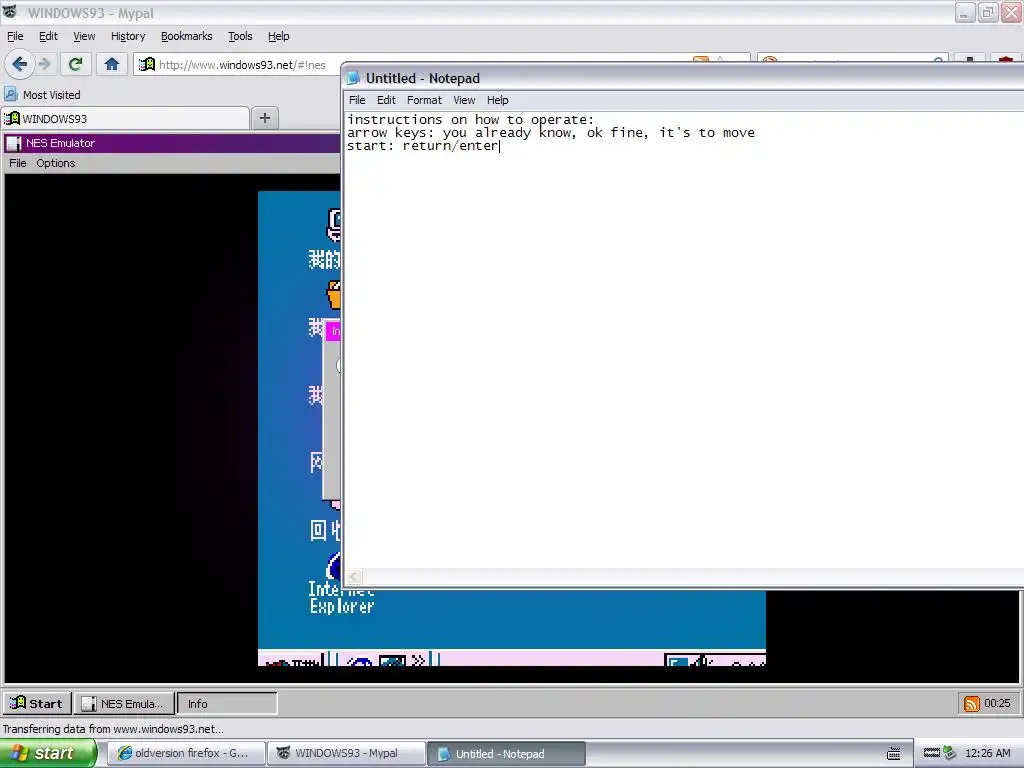Click the network tray icon near the clock
The height and width of the screenshot is (768, 1024).
coord(950,753)
